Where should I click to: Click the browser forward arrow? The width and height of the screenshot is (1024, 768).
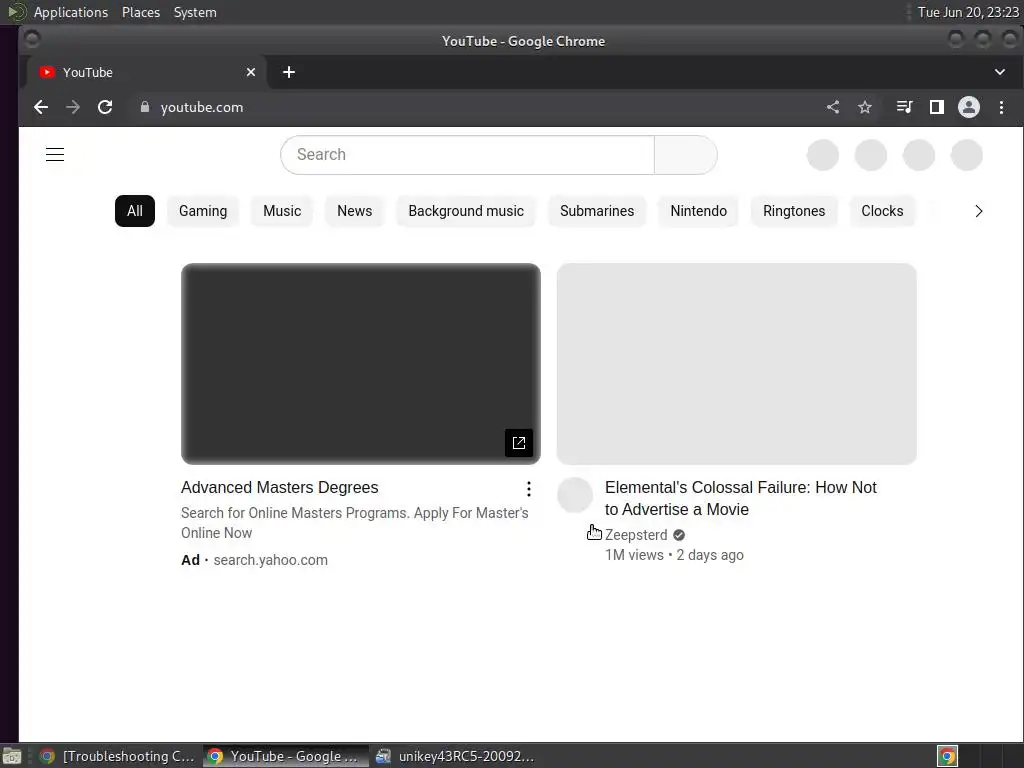[72, 107]
